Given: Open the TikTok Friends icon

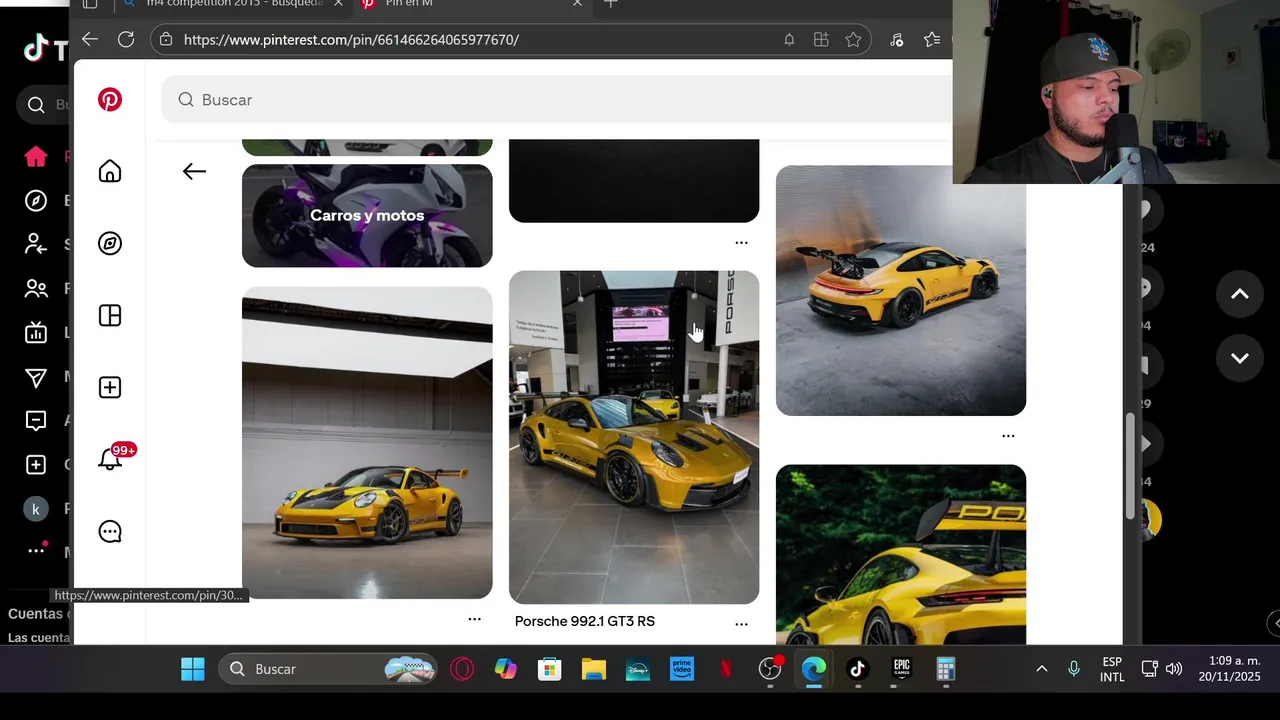Looking at the screenshot, I should [x=36, y=289].
